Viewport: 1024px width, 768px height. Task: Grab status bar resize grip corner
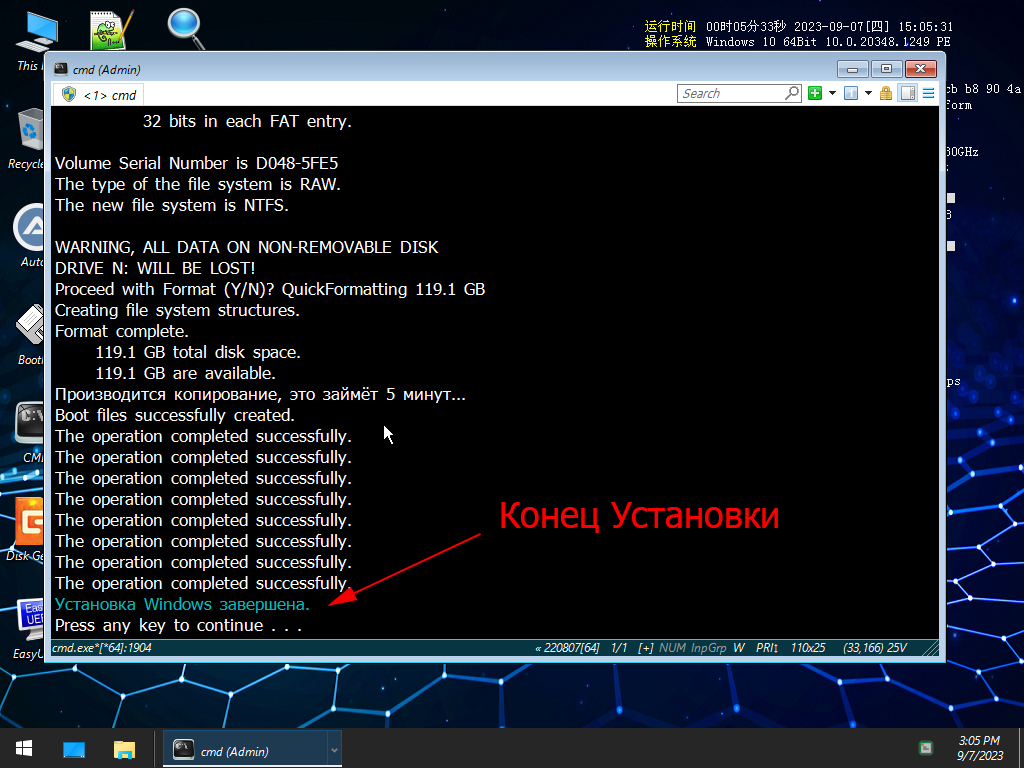[x=930, y=648]
